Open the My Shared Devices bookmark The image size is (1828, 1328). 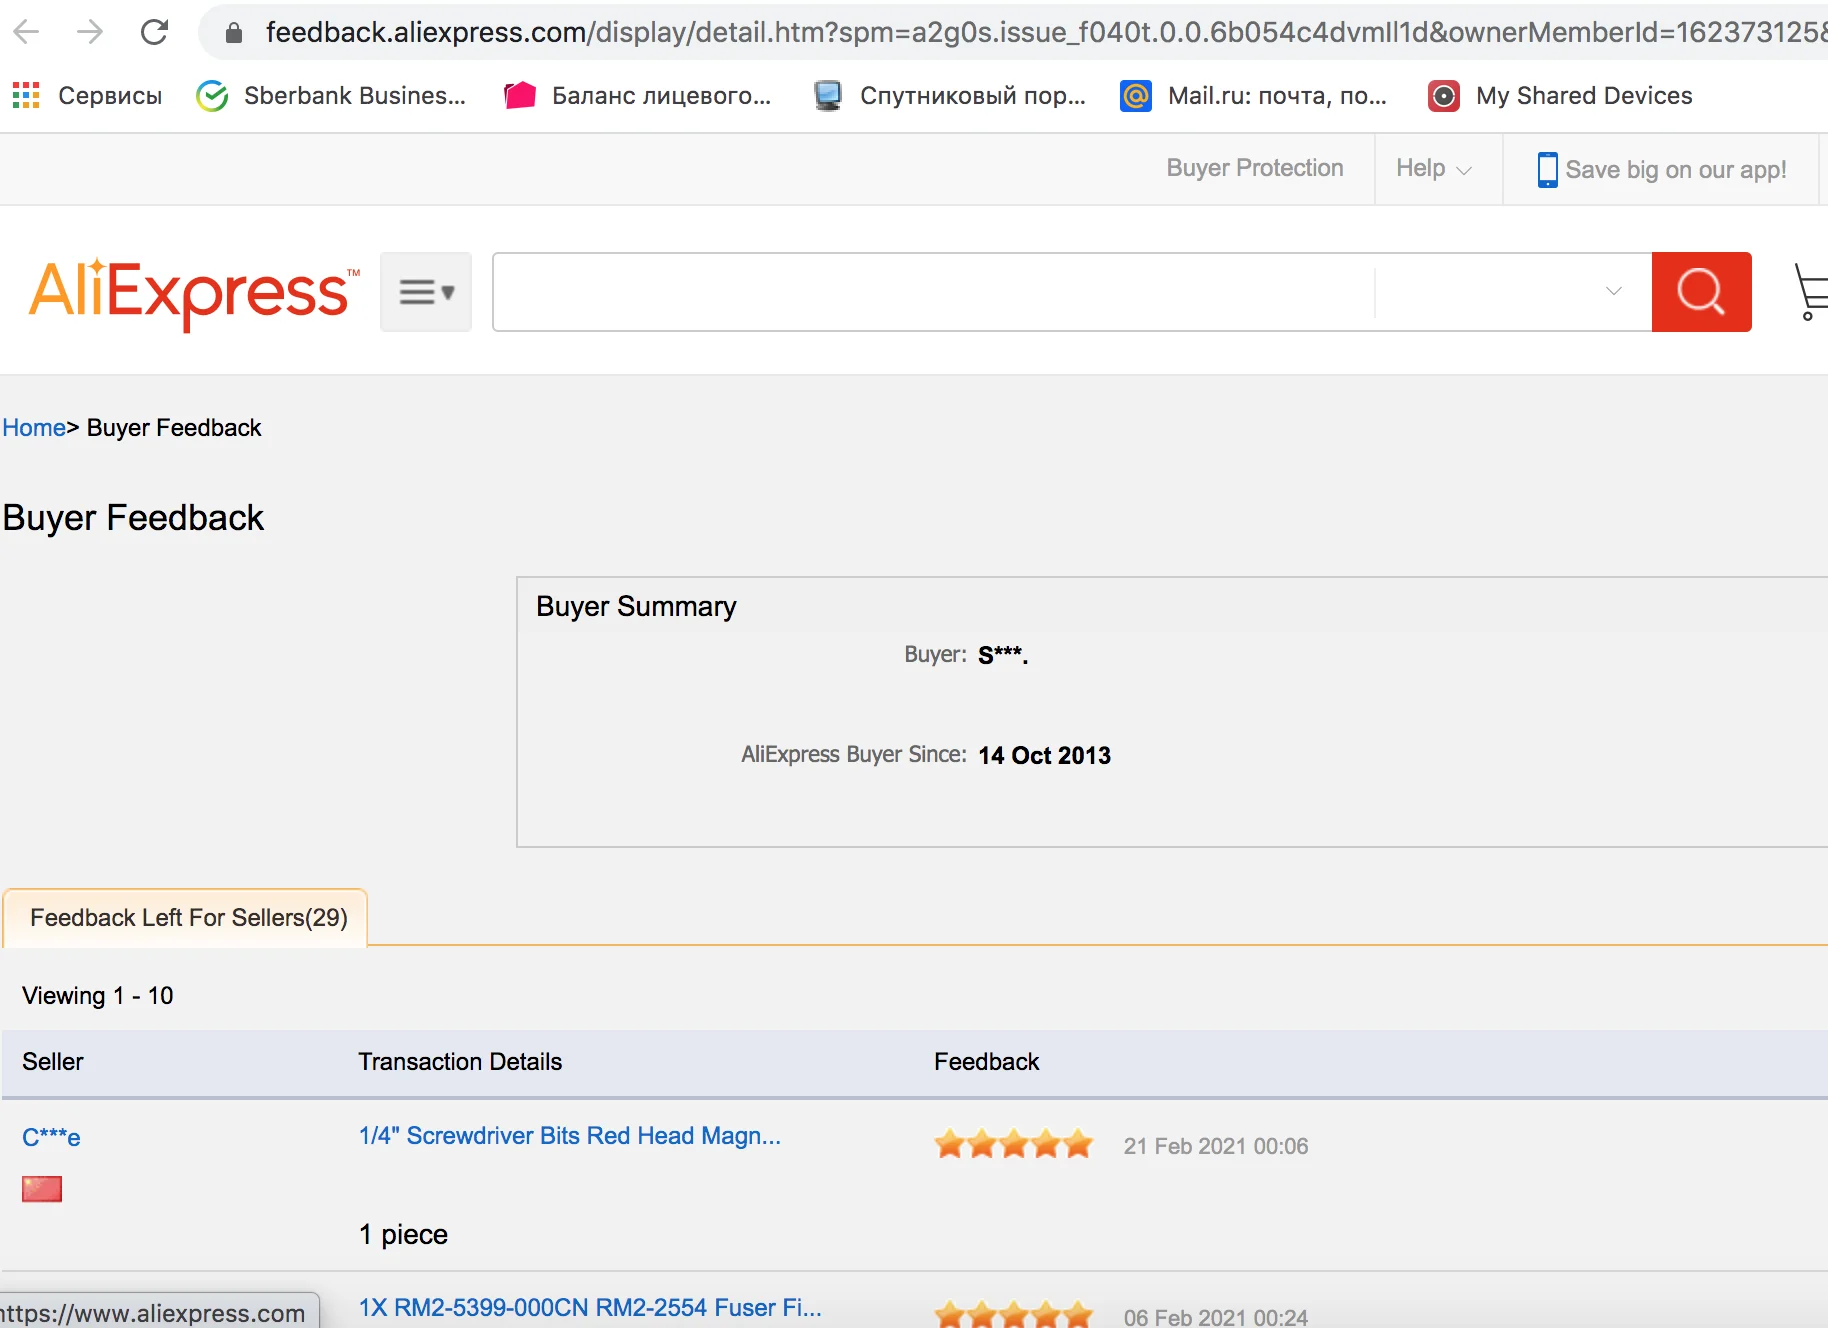point(1561,96)
